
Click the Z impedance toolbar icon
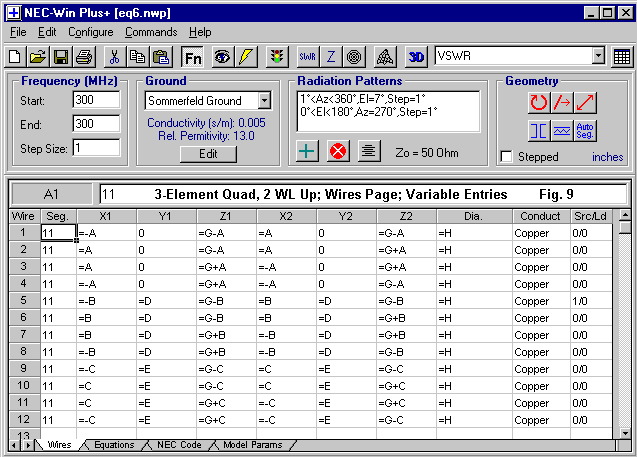pyautogui.click(x=331, y=57)
